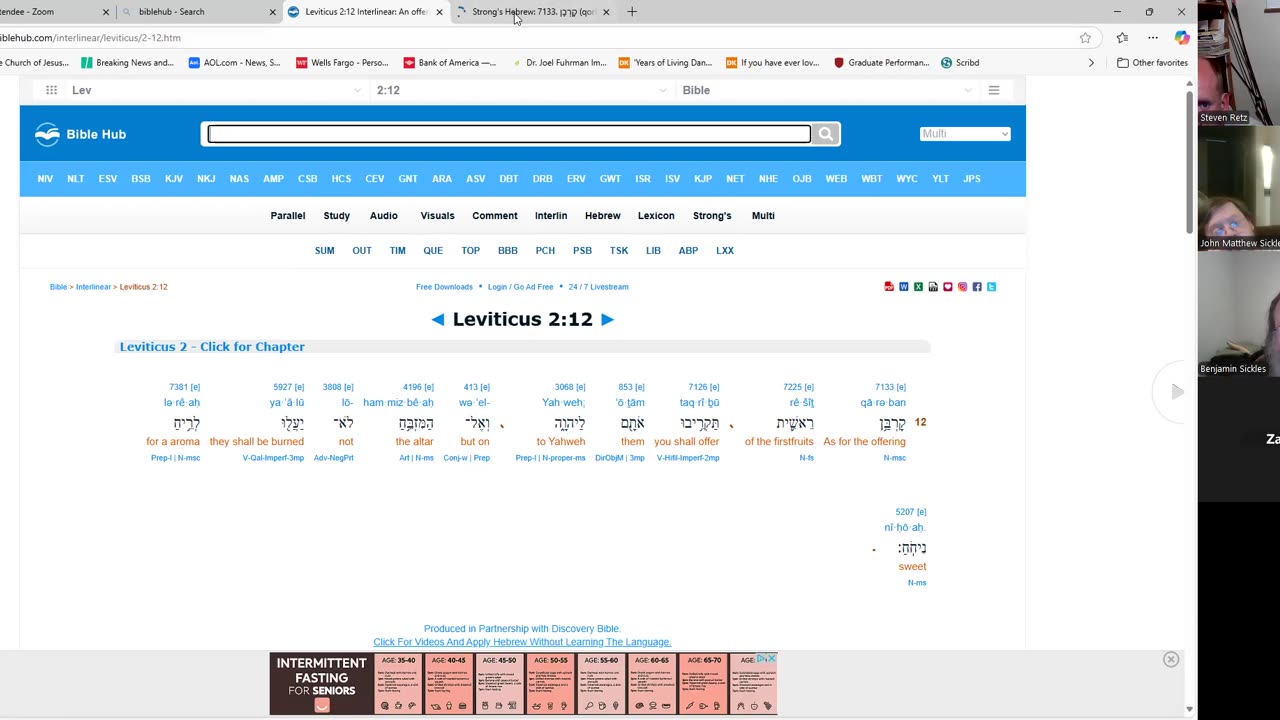
Task: Click Leviticus 2 - Click for Chapter
Action: [212, 347]
